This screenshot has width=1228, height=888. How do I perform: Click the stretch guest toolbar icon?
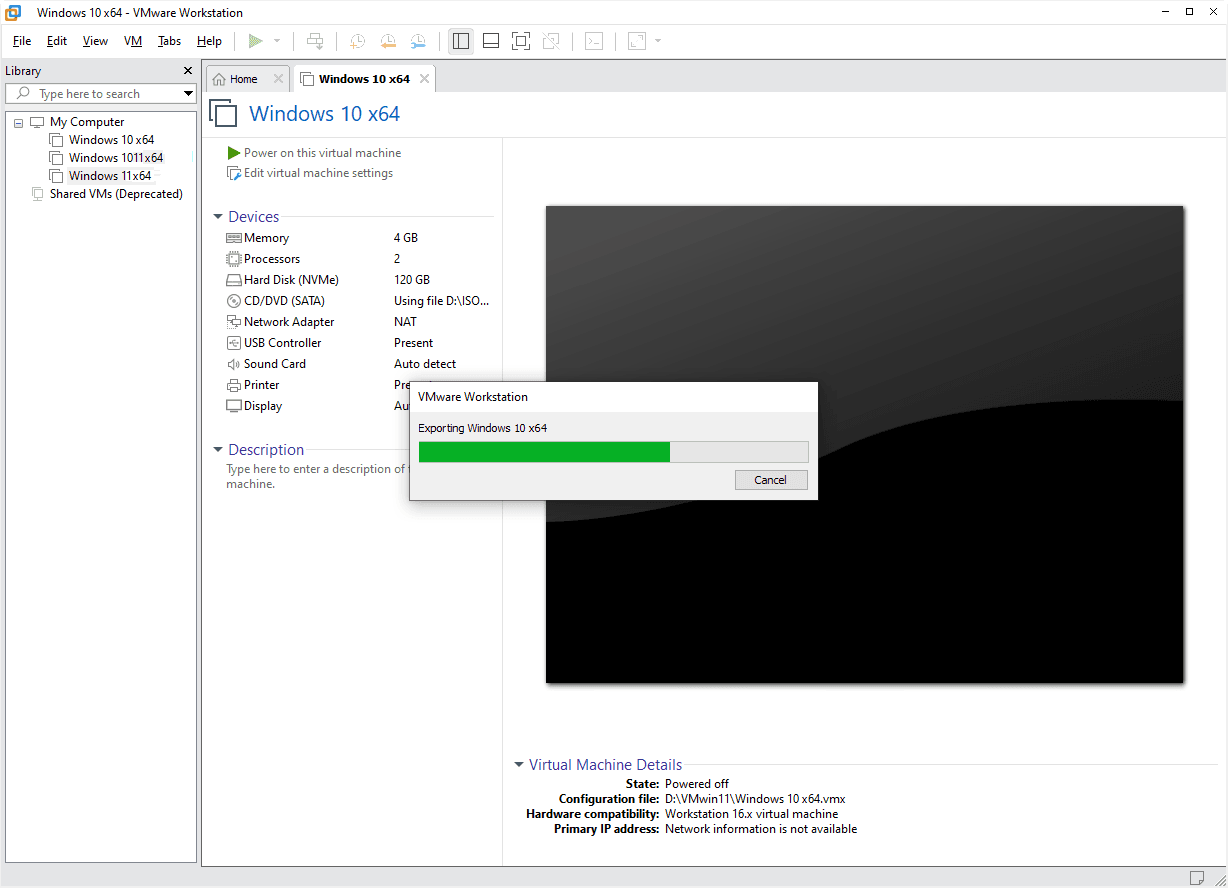coord(637,41)
